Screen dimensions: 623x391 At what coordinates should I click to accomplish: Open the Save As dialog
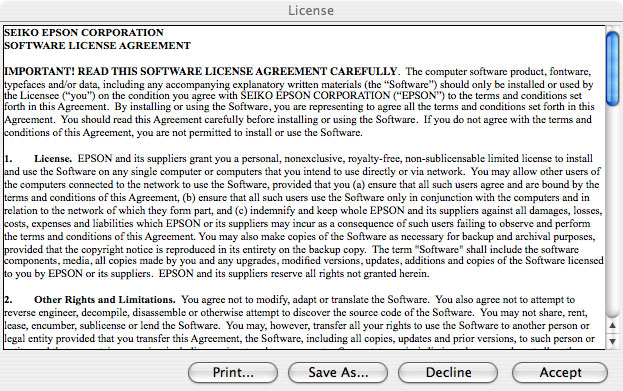pos(338,373)
